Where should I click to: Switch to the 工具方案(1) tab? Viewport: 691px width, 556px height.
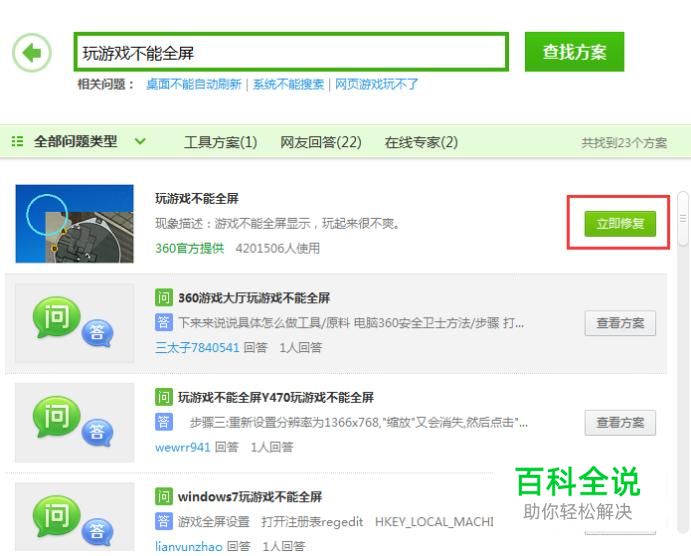pos(220,142)
